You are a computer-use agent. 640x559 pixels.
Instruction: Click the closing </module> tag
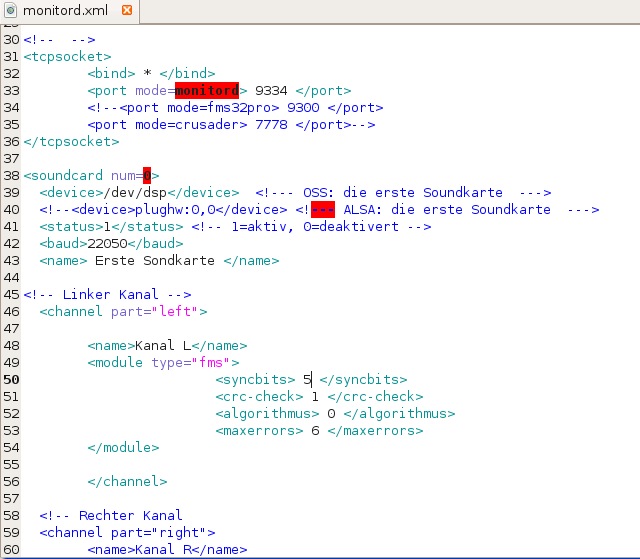(123, 448)
